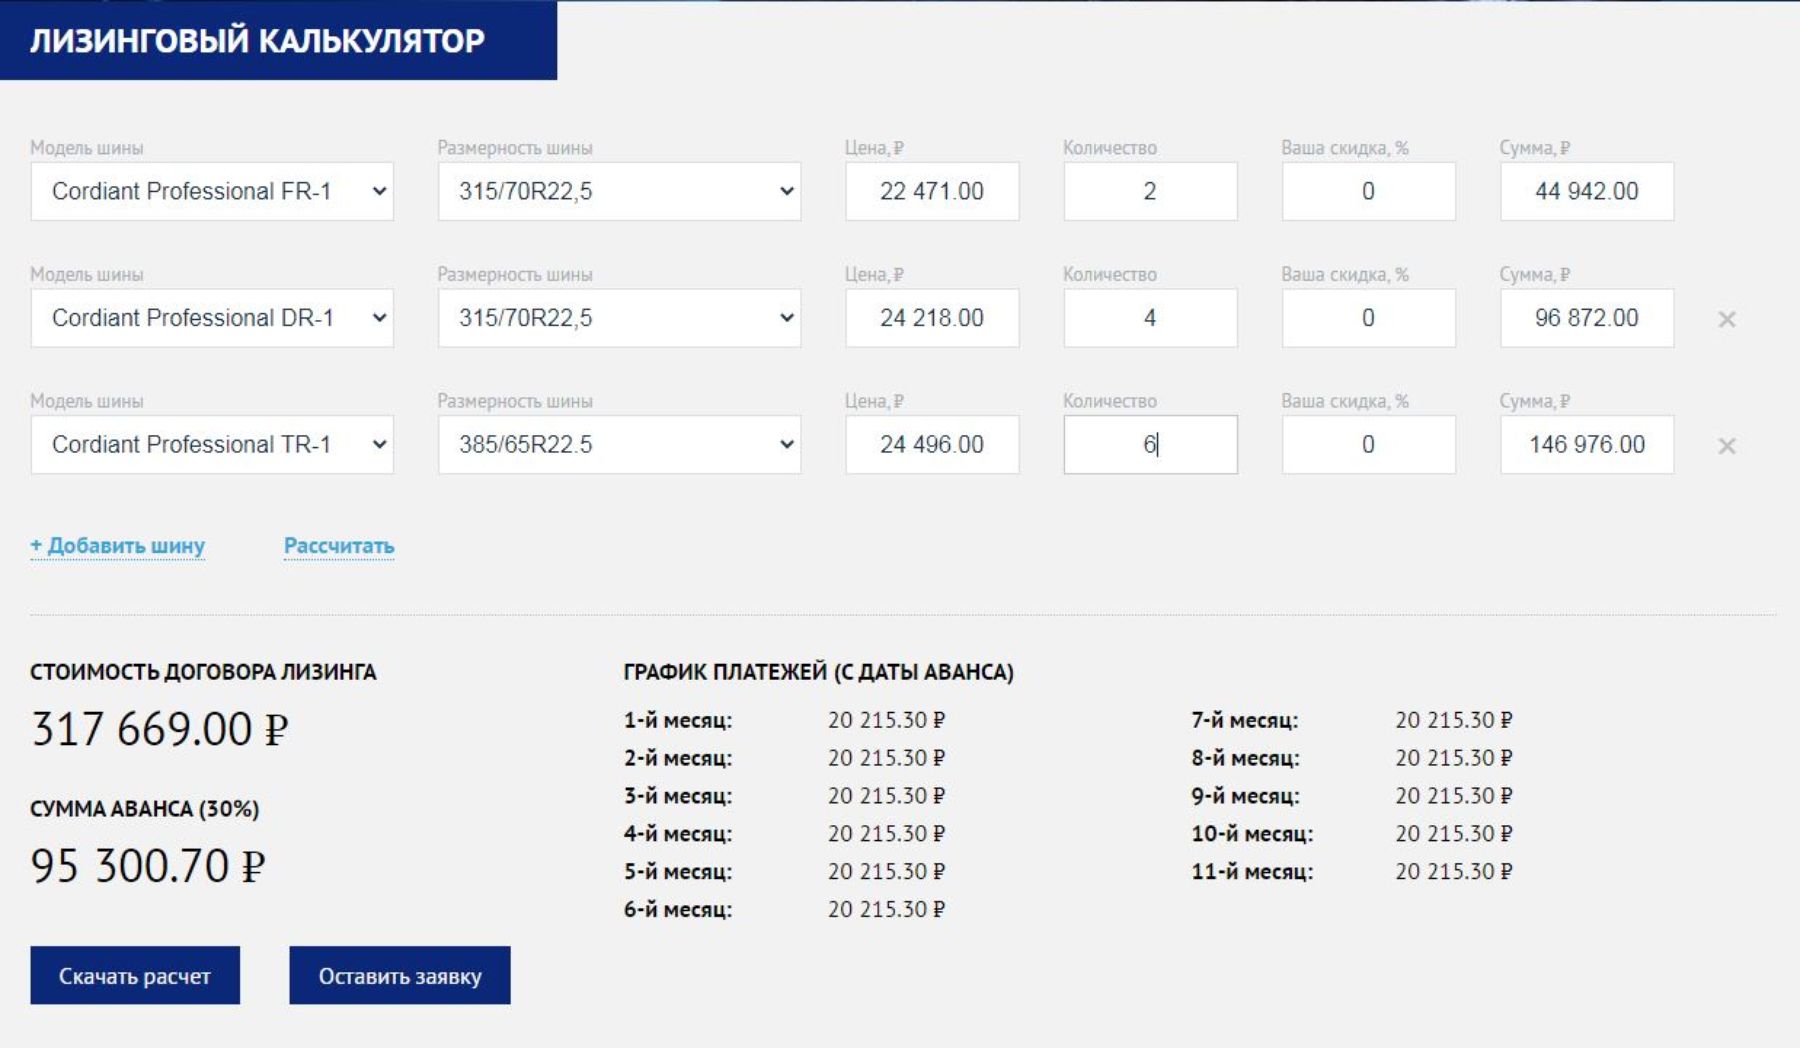Open tire model dropdown showing TR-1
The image size is (1800, 1048).
[212, 445]
